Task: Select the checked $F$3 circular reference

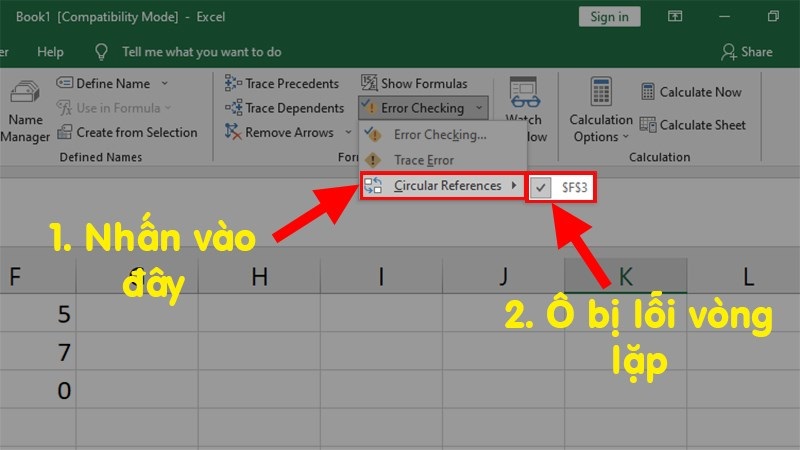Action: click(x=560, y=187)
